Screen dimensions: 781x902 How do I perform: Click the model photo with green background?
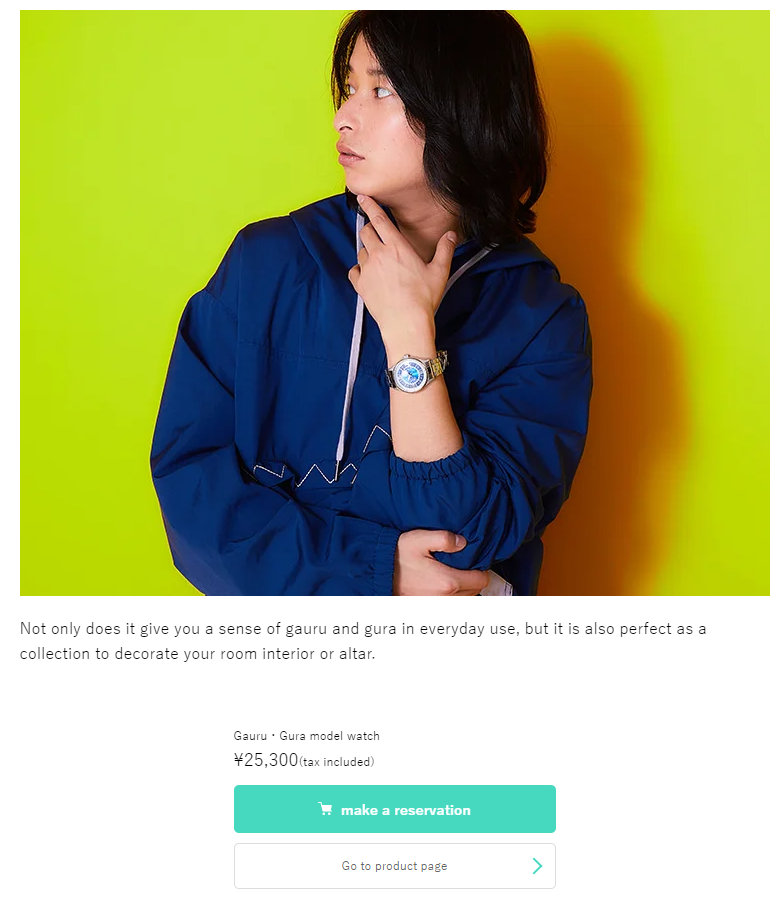[395, 303]
